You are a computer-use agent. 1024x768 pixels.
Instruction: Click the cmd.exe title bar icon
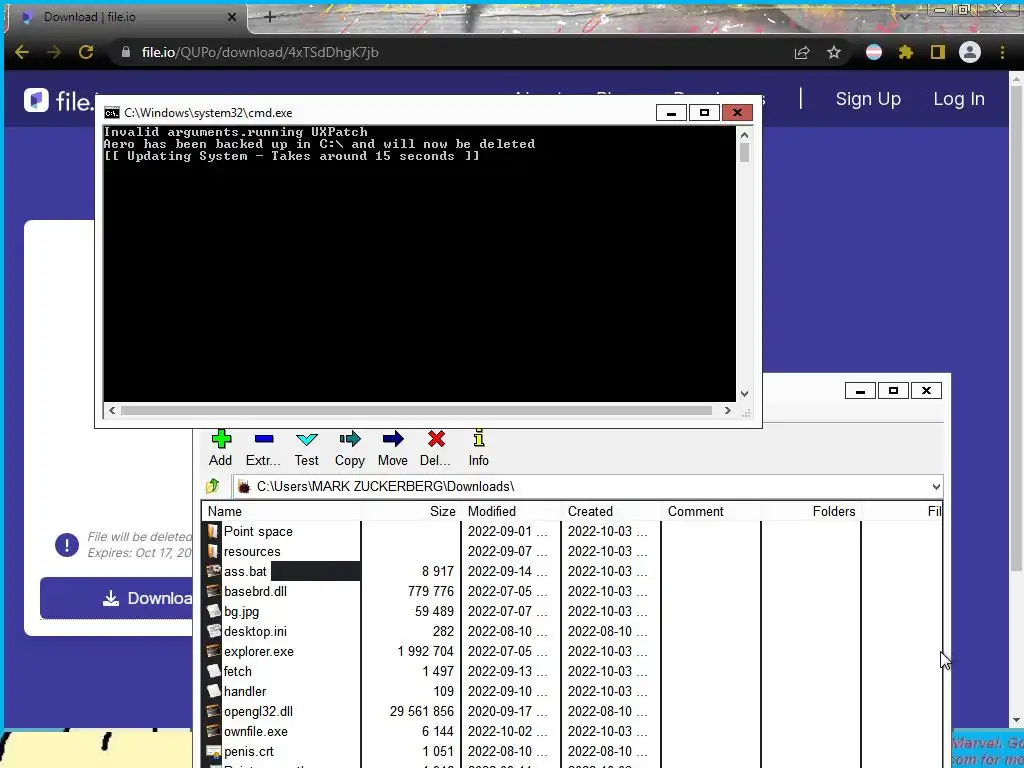tap(112, 113)
